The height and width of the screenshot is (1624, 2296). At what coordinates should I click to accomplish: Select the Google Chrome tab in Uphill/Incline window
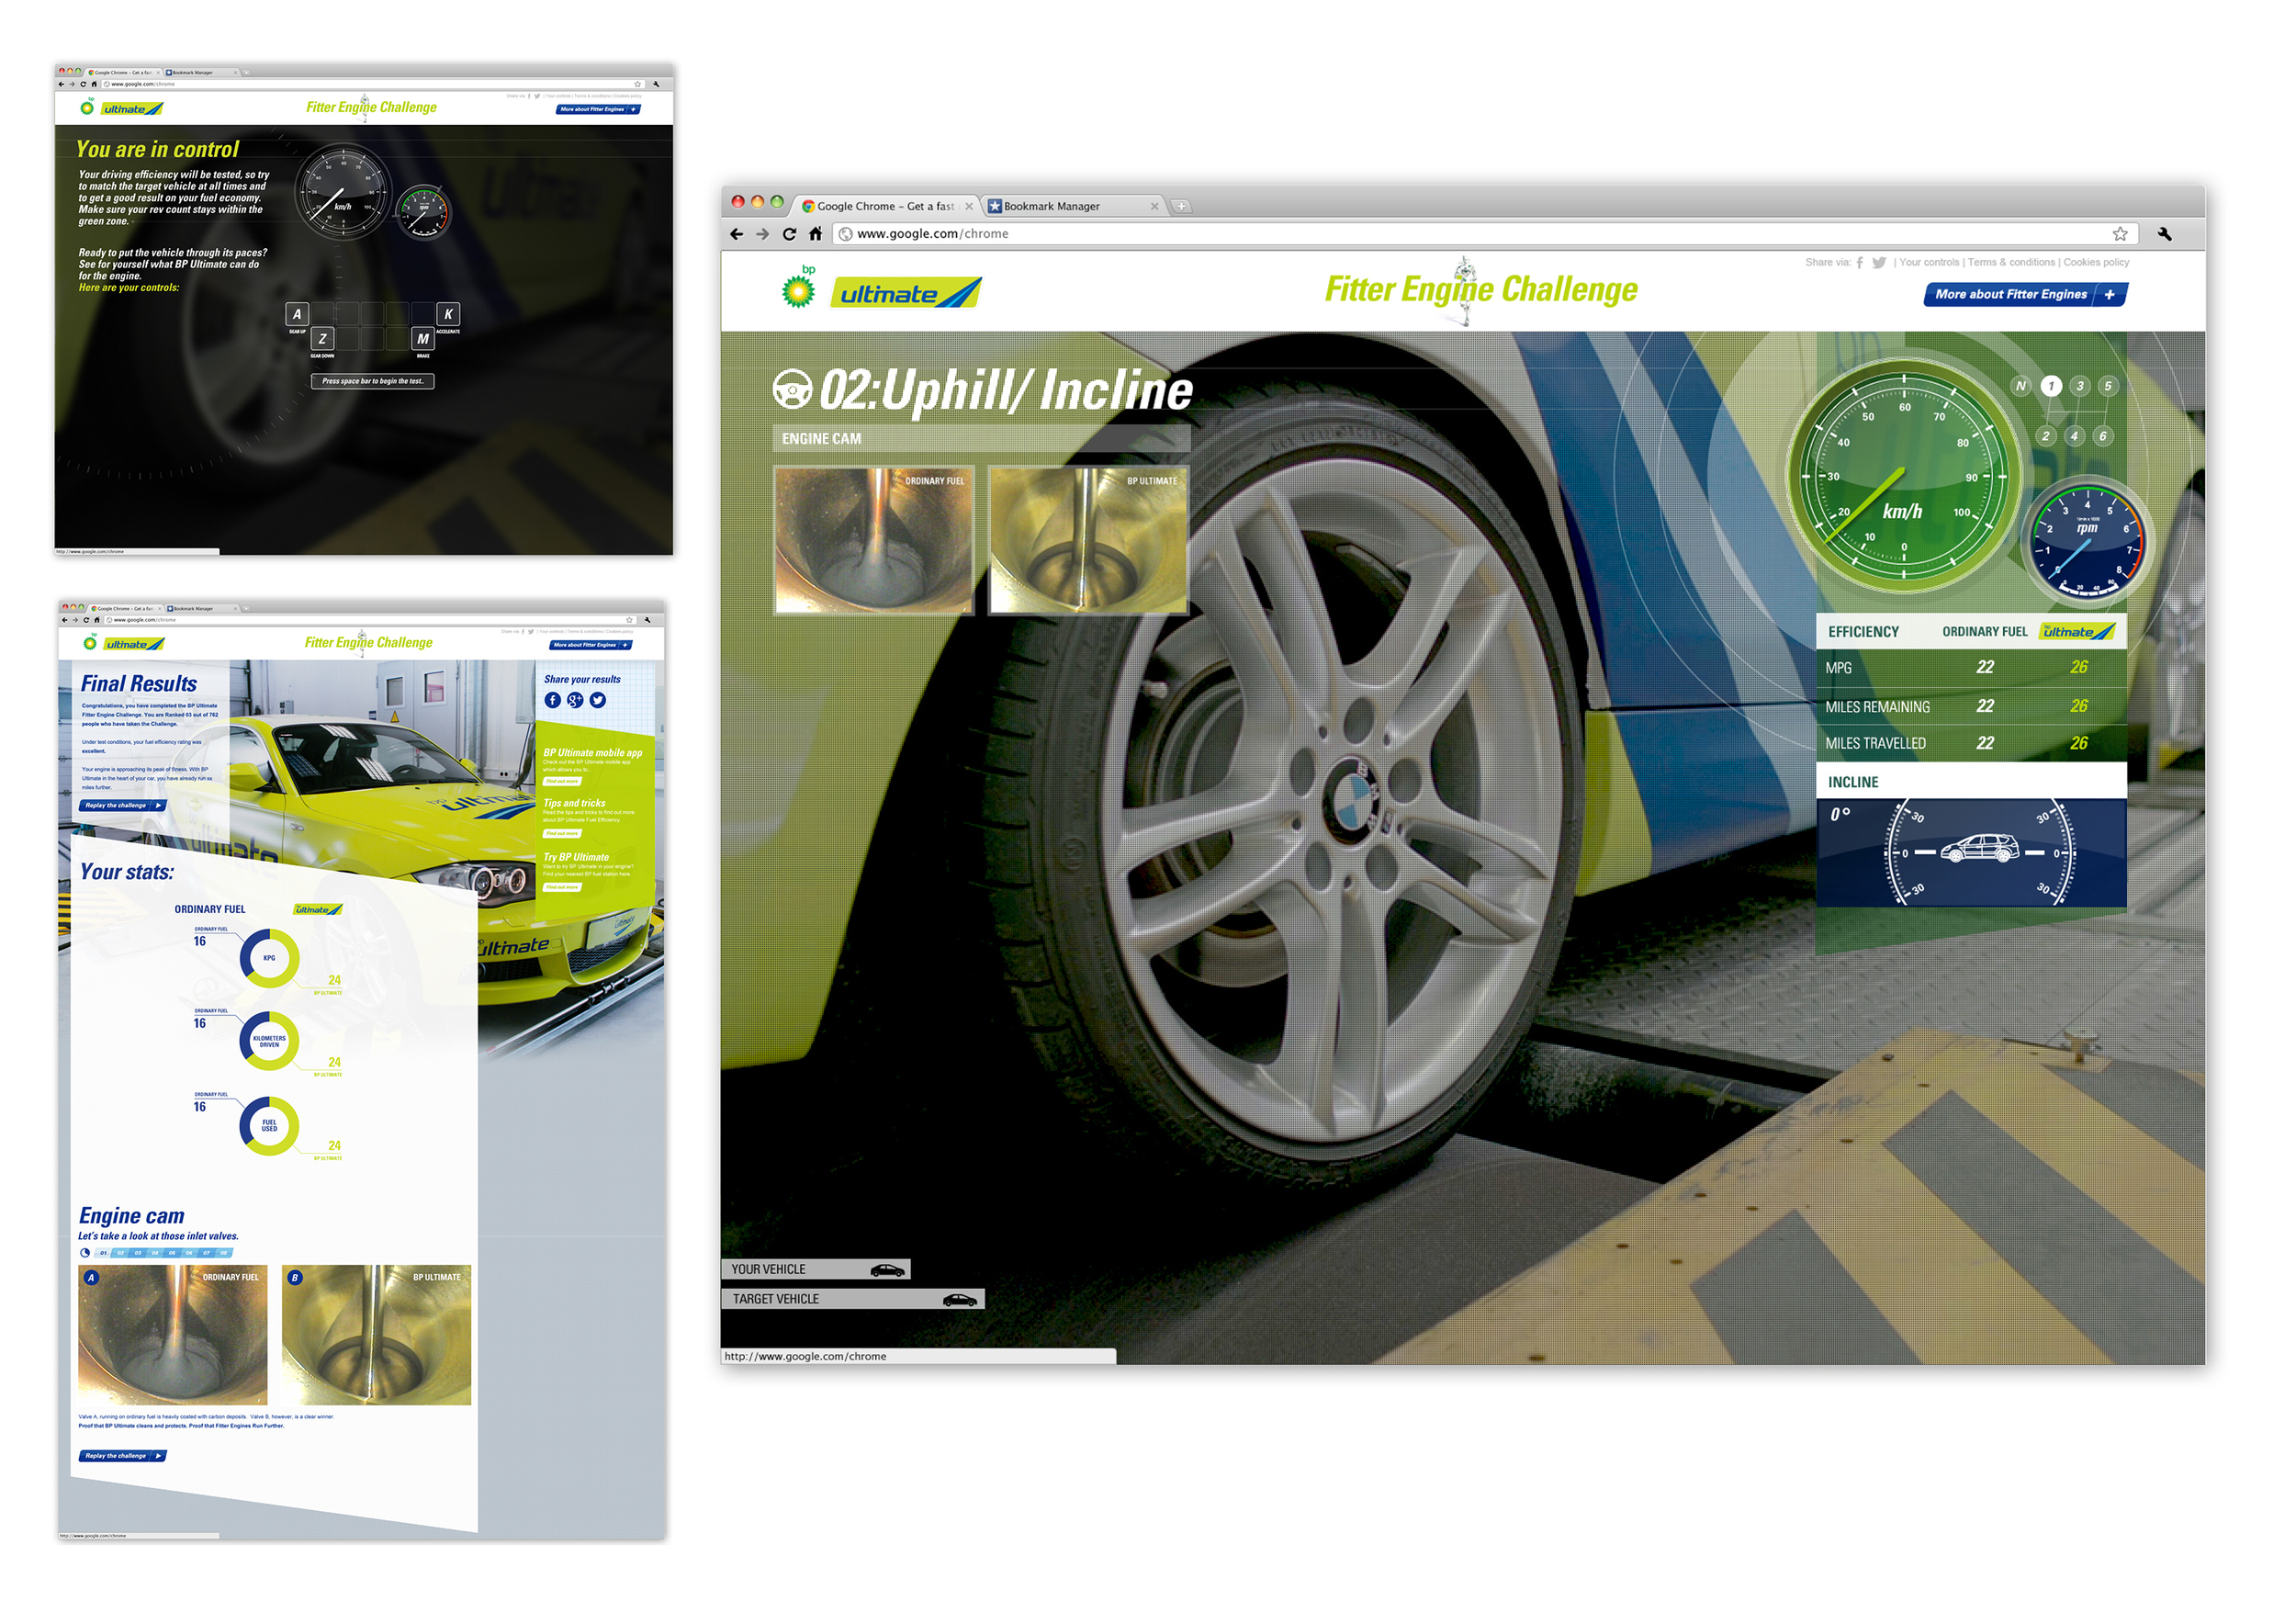coord(885,206)
